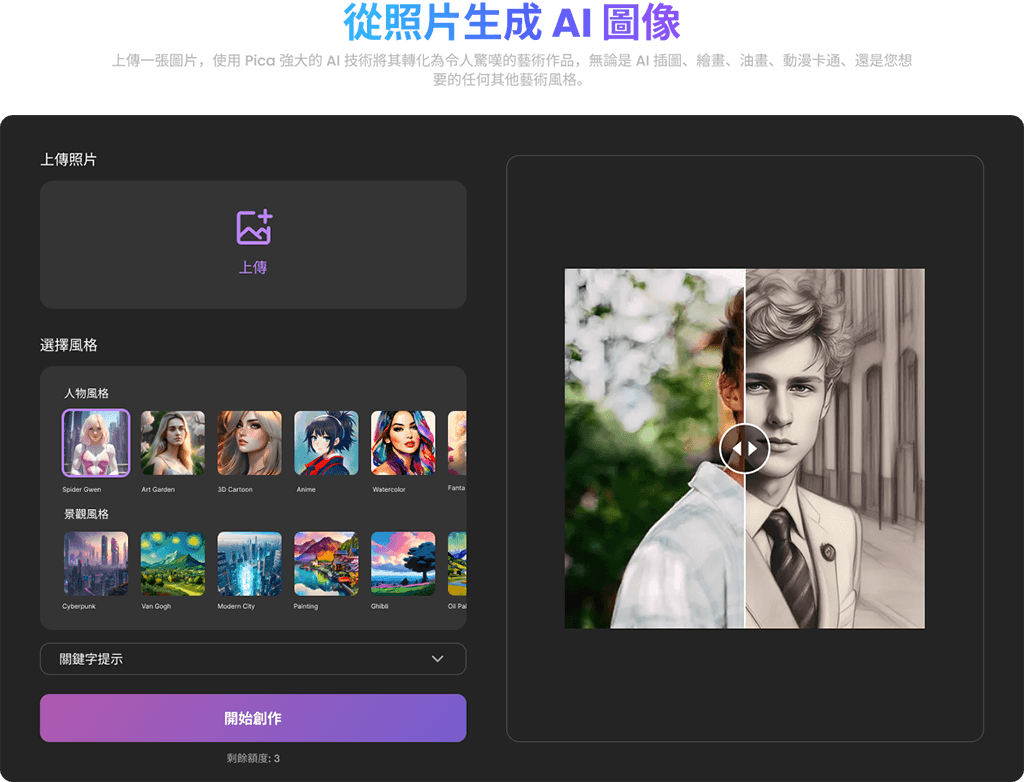
Task: Click the 3D Cartoon caption text
Action: pos(235,489)
